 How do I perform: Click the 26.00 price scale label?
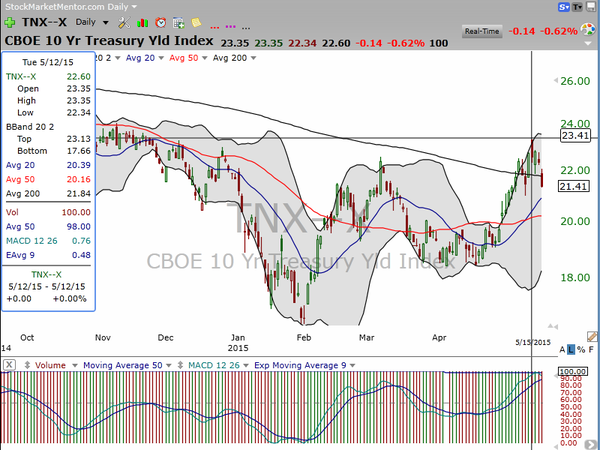(575, 81)
